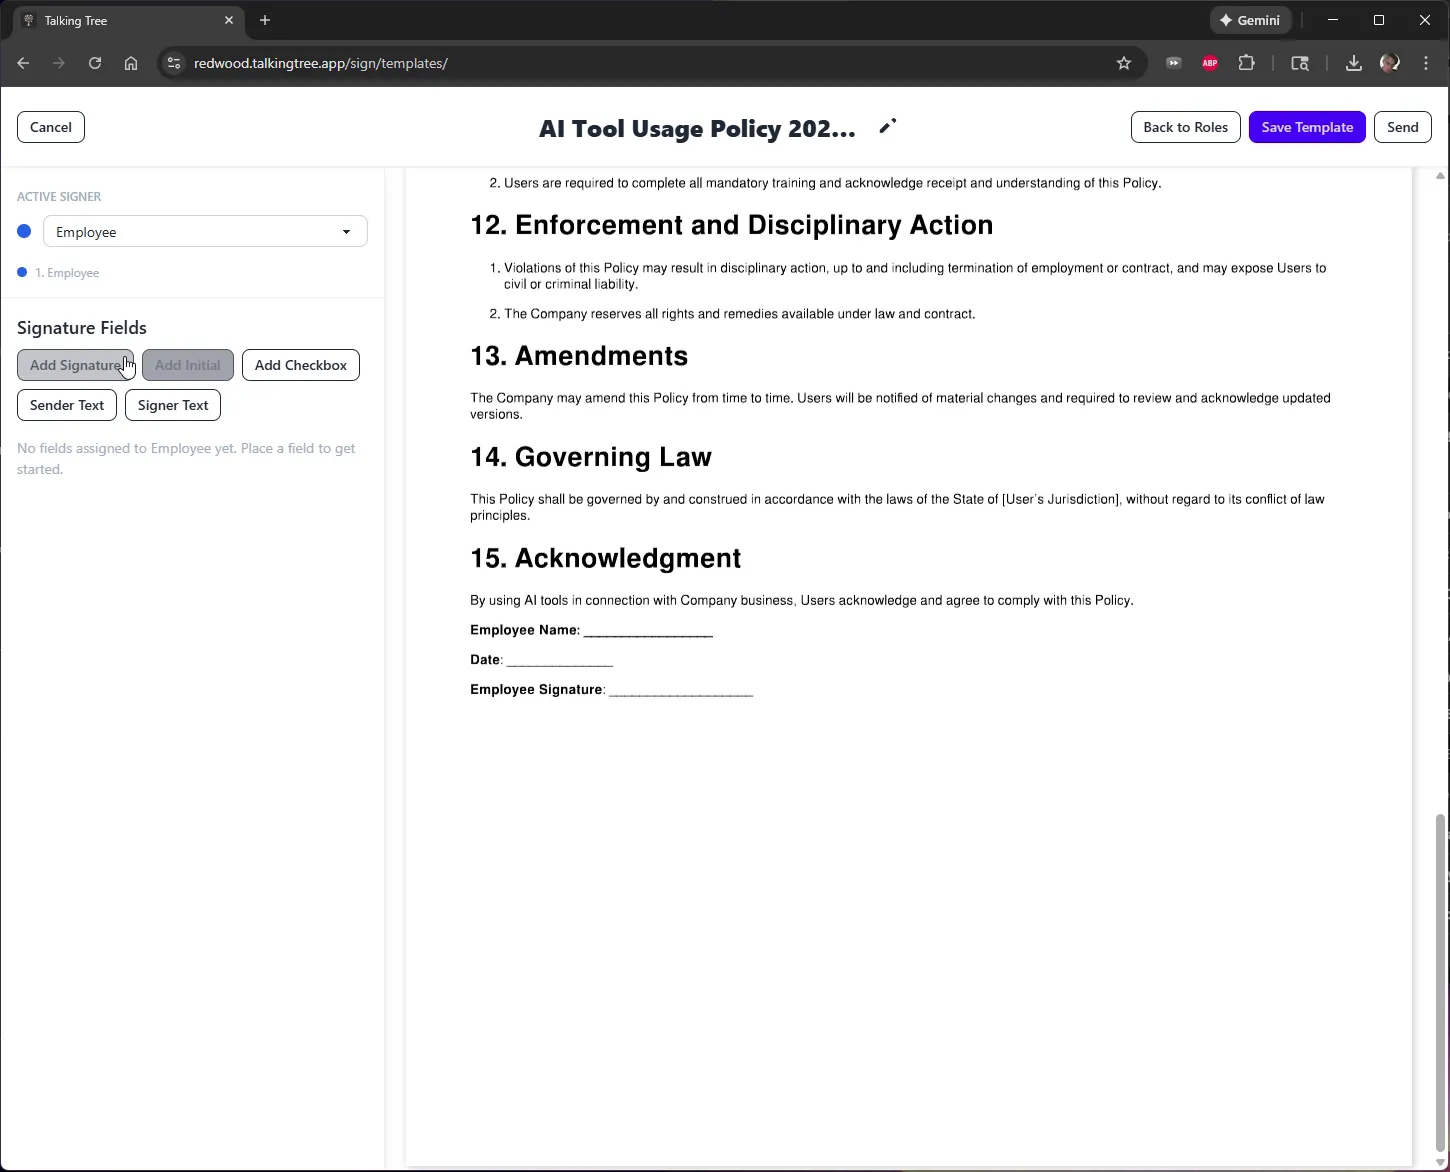Open the browser home page
This screenshot has width=1450, height=1172.
point(131,63)
